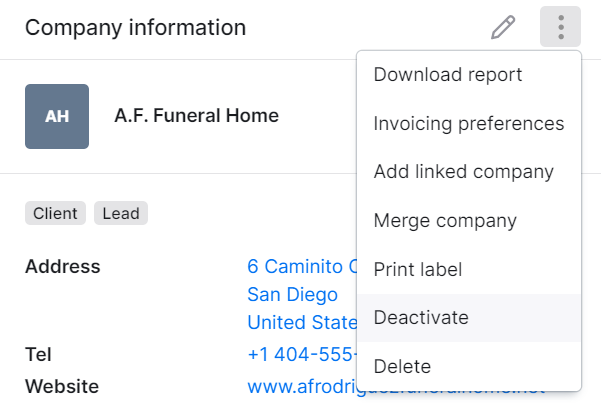
Task: Deactivate the company via menu
Action: 469,318
